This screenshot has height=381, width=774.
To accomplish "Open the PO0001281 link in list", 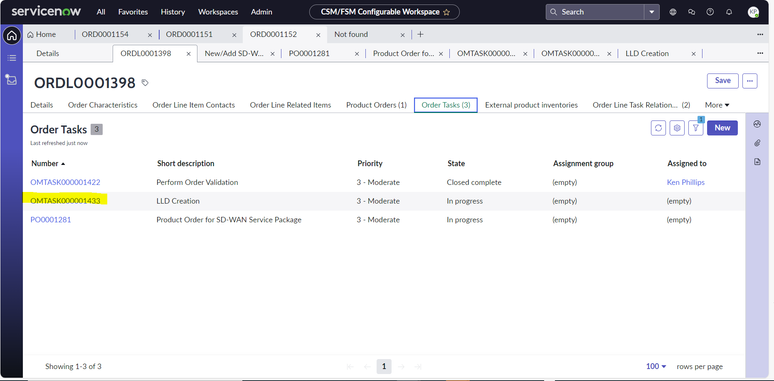I will click(x=51, y=220).
